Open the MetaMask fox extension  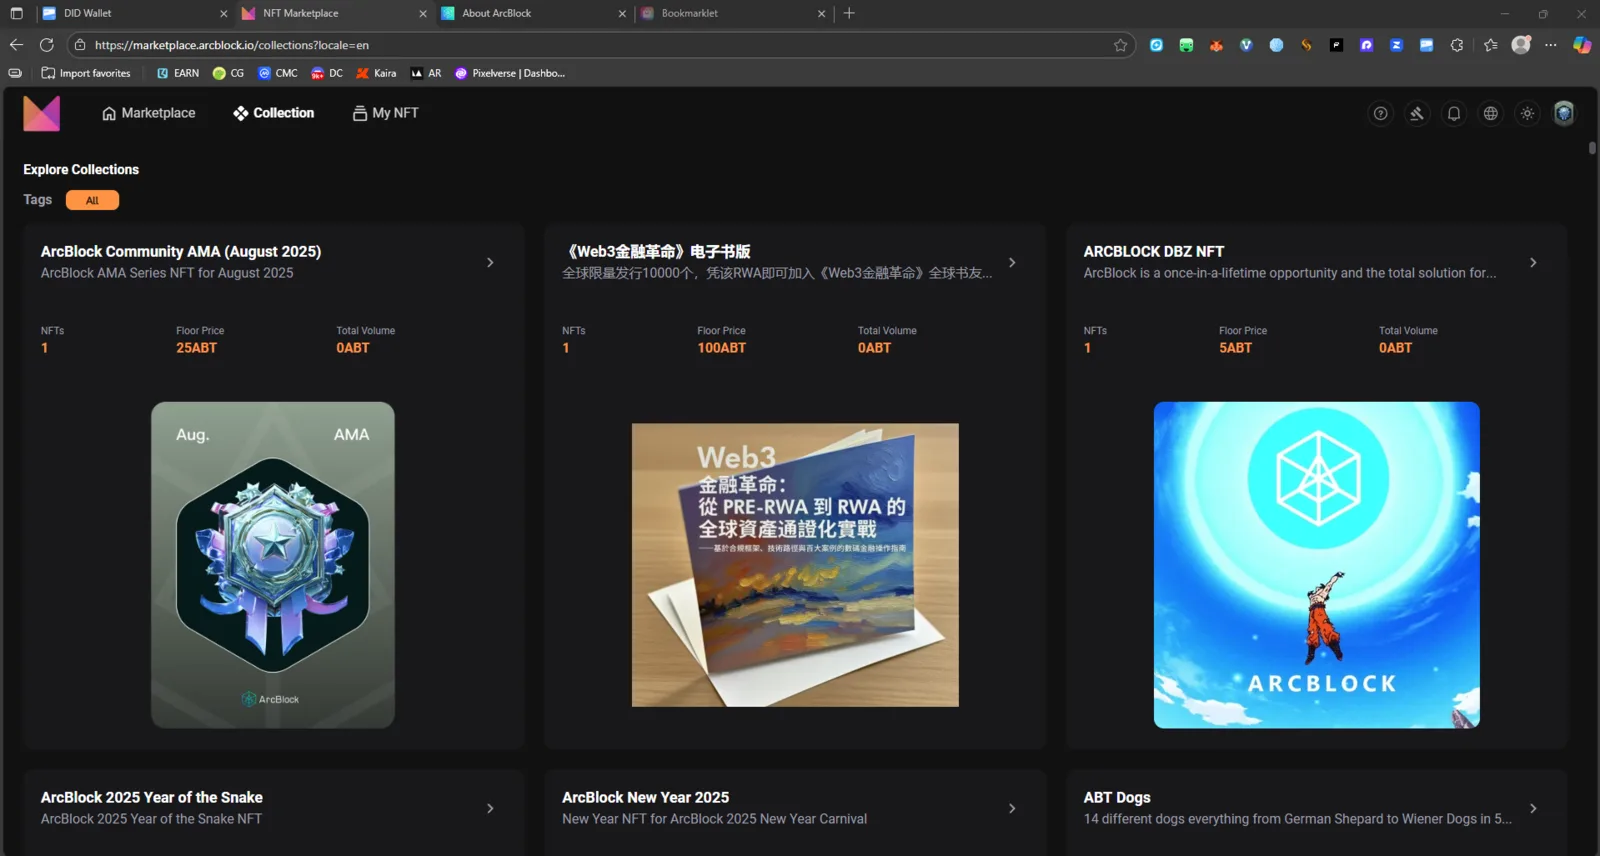pos(1216,45)
